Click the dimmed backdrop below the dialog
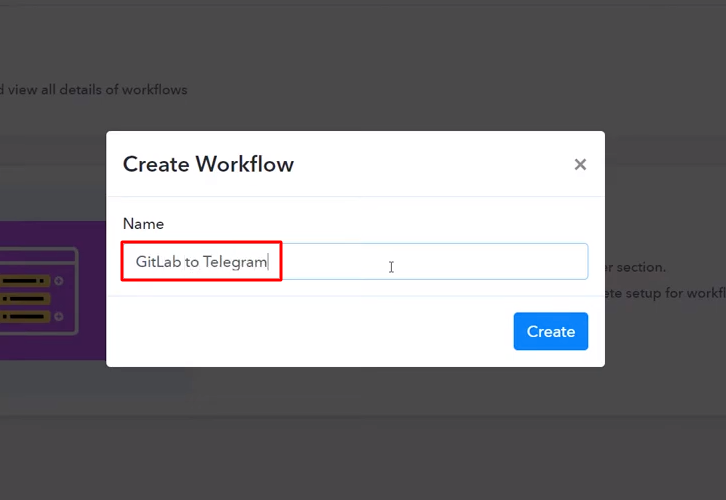Screen dimensions: 726x500 click(360, 440)
